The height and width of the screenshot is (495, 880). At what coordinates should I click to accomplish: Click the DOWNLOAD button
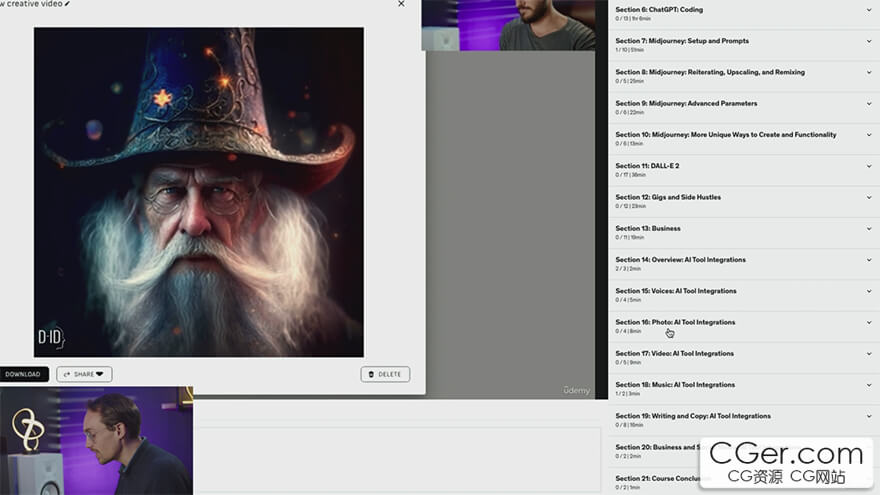pyautogui.click(x=23, y=374)
